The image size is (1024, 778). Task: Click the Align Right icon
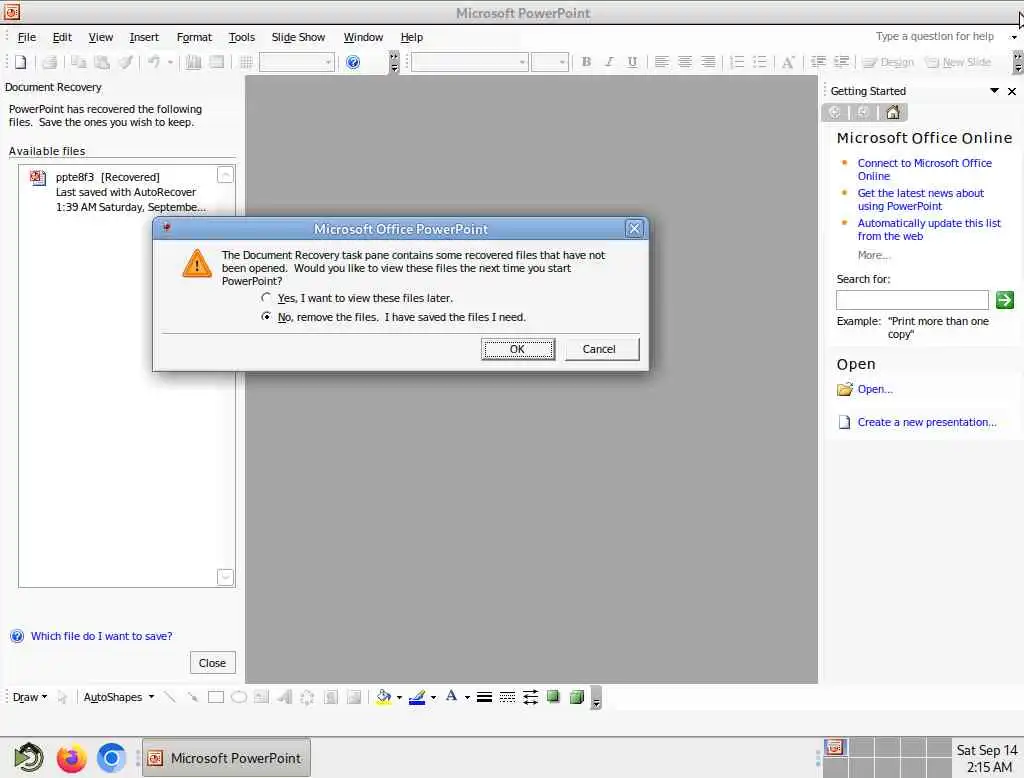point(708,62)
